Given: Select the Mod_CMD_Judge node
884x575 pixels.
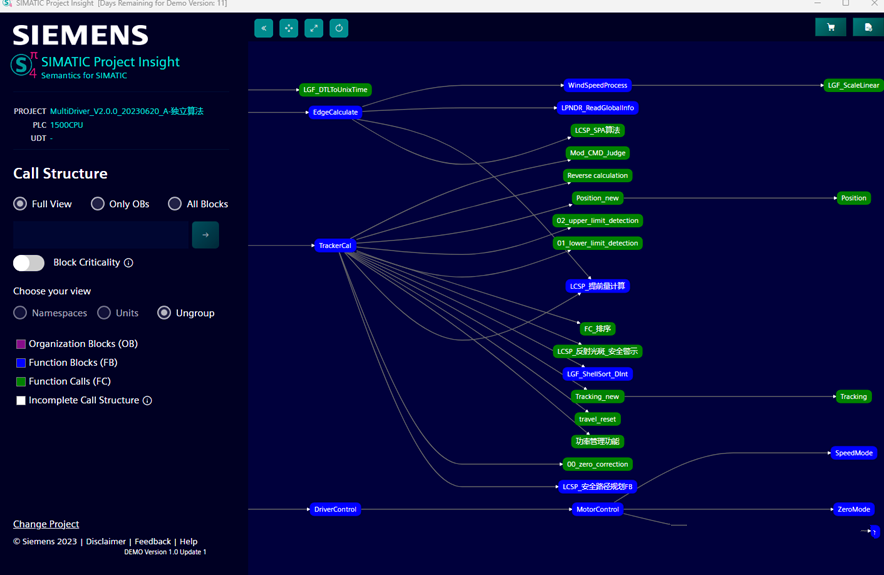Looking at the screenshot, I should tap(598, 153).
